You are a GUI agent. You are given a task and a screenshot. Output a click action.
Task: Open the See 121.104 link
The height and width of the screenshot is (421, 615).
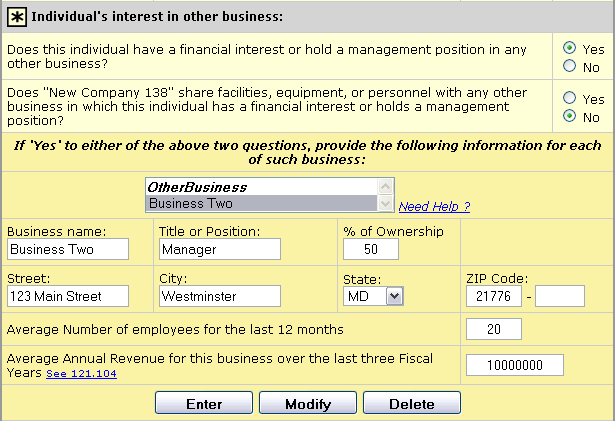point(81,374)
